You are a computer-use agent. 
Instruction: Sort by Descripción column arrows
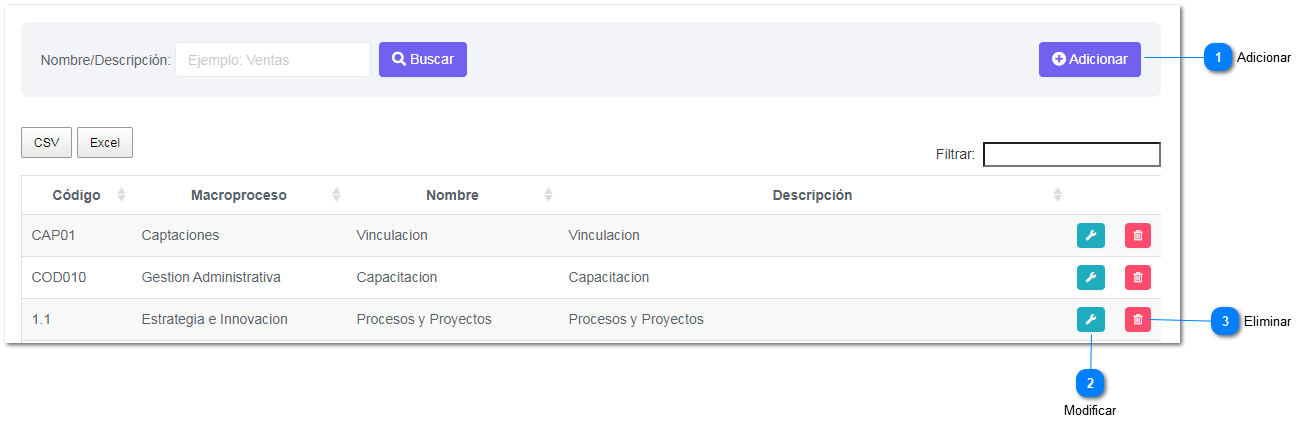[x=1058, y=195]
